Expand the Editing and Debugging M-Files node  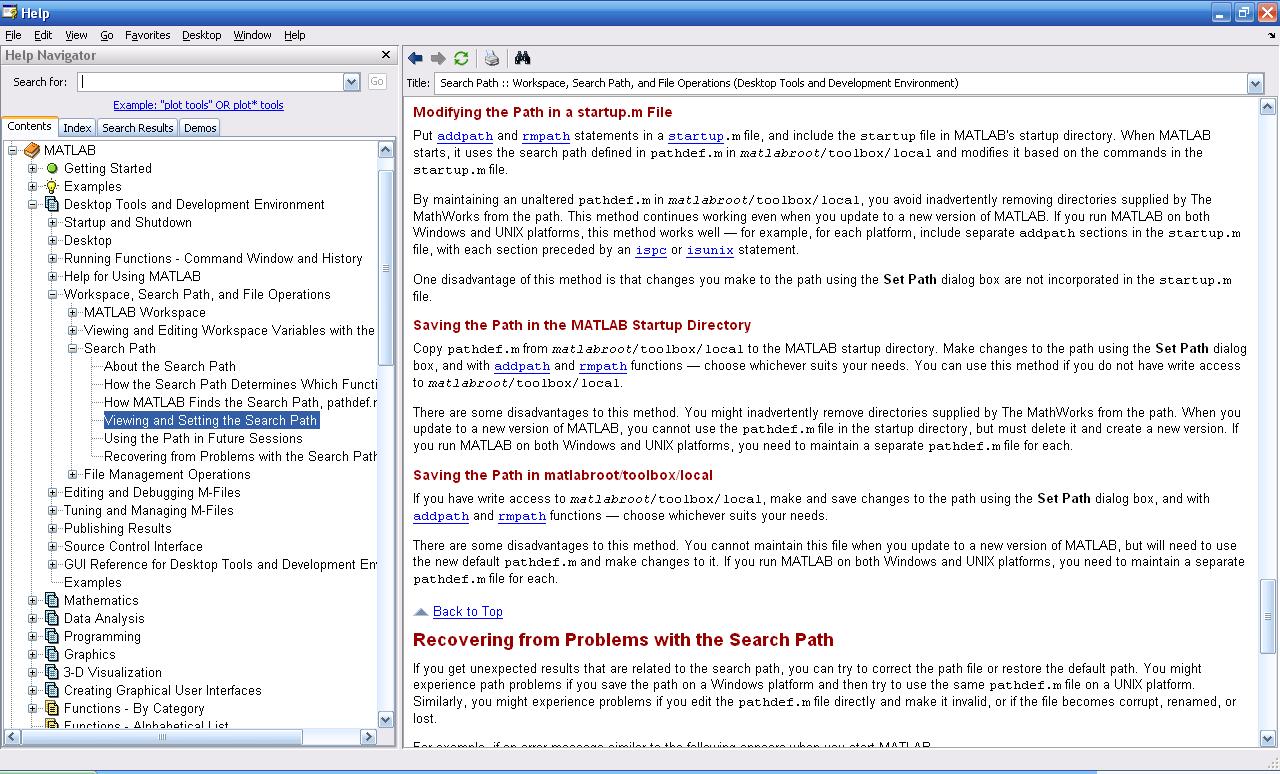[53, 492]
